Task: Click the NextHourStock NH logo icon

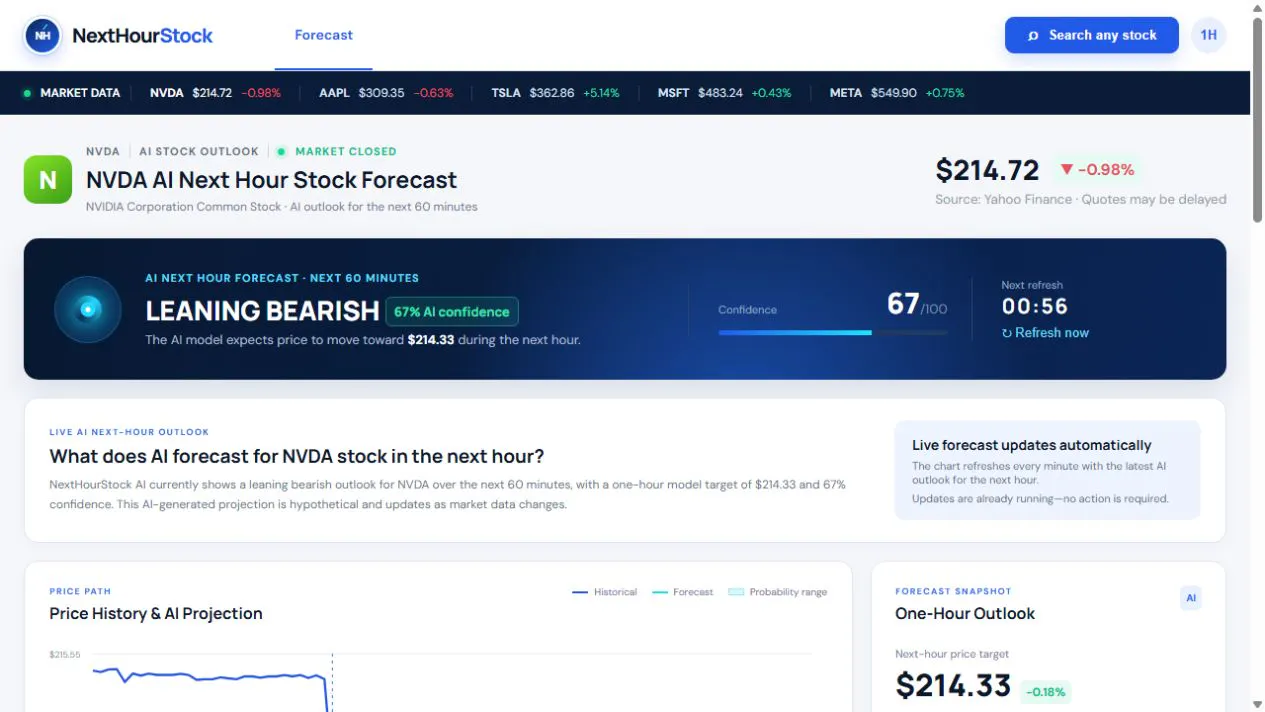Action: [42, 35]
